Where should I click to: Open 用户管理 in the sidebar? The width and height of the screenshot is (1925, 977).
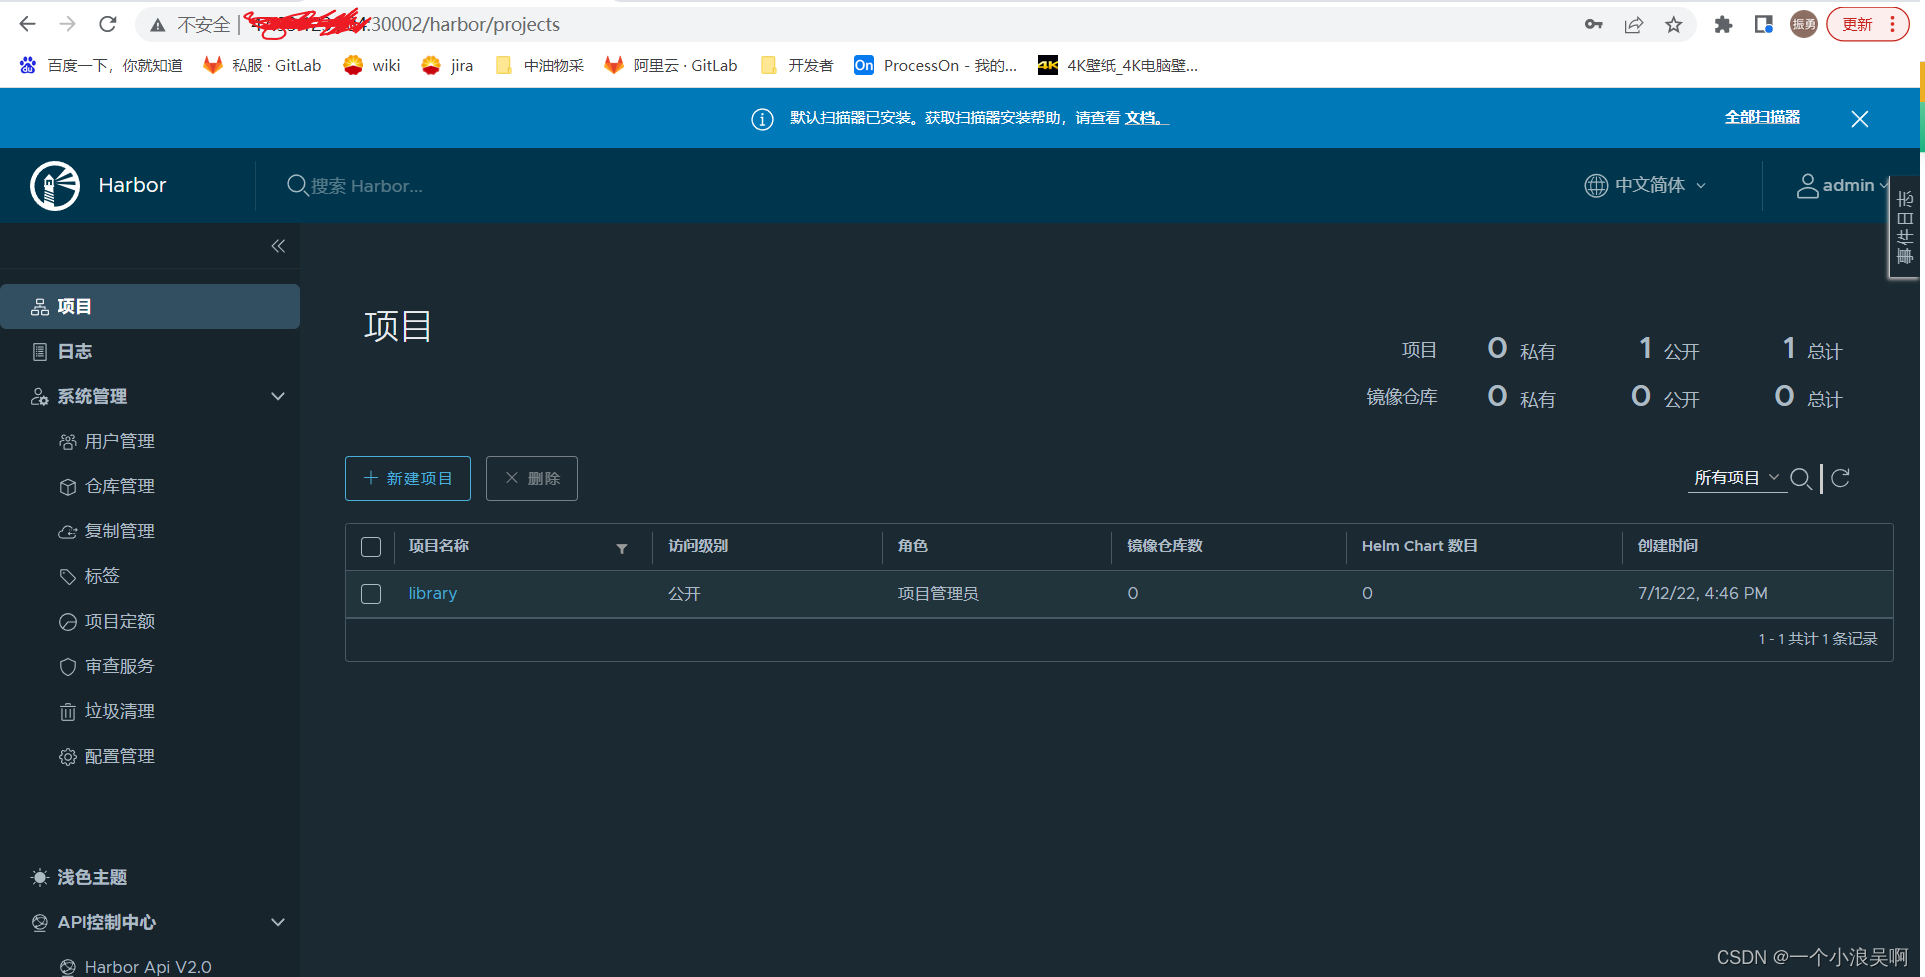[119, 441]
